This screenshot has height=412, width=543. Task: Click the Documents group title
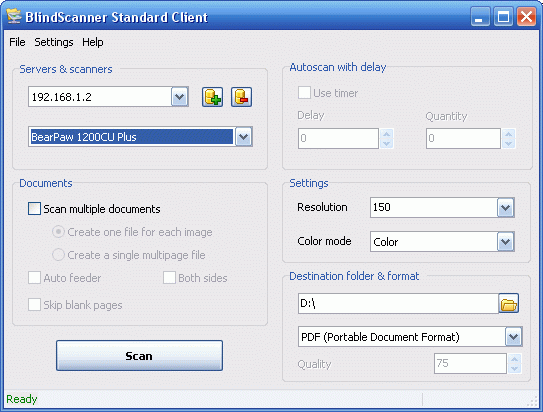[46, 183]
